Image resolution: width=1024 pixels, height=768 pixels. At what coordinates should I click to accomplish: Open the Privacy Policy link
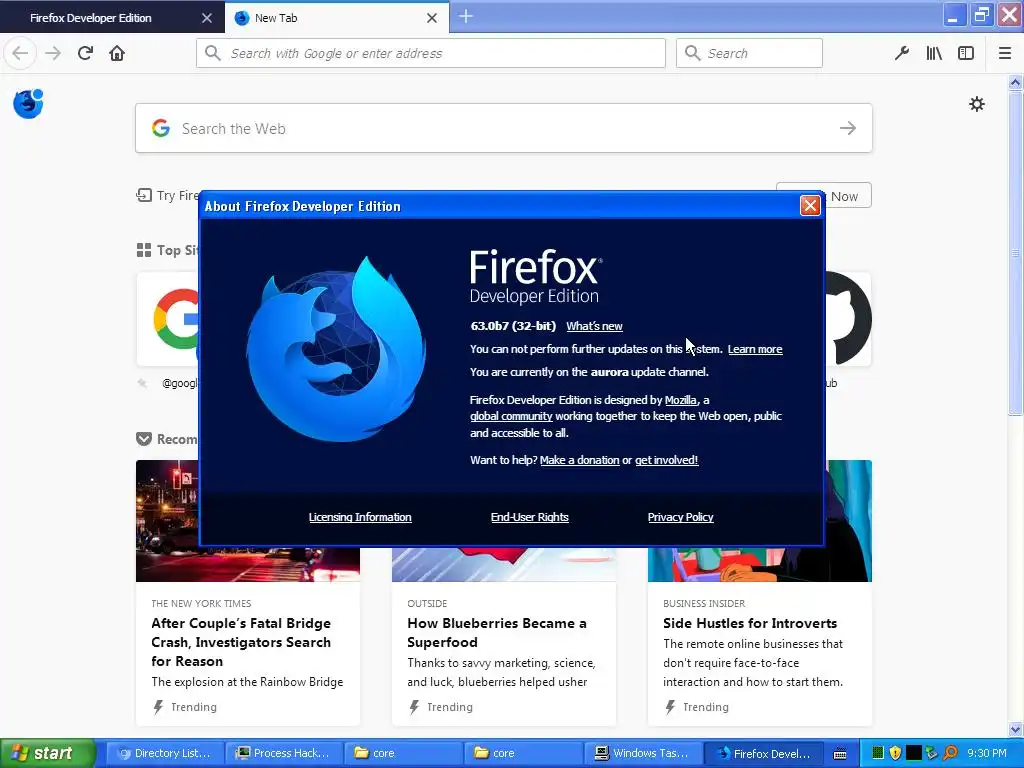pos(680,517)
